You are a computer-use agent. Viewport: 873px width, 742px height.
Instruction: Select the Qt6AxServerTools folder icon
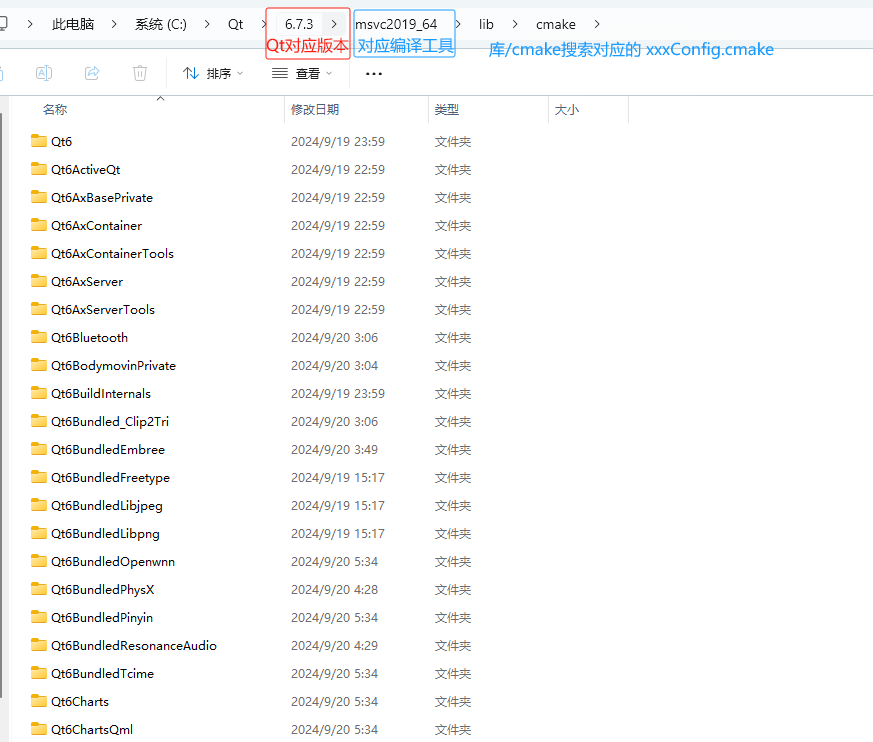click(39, 309)
